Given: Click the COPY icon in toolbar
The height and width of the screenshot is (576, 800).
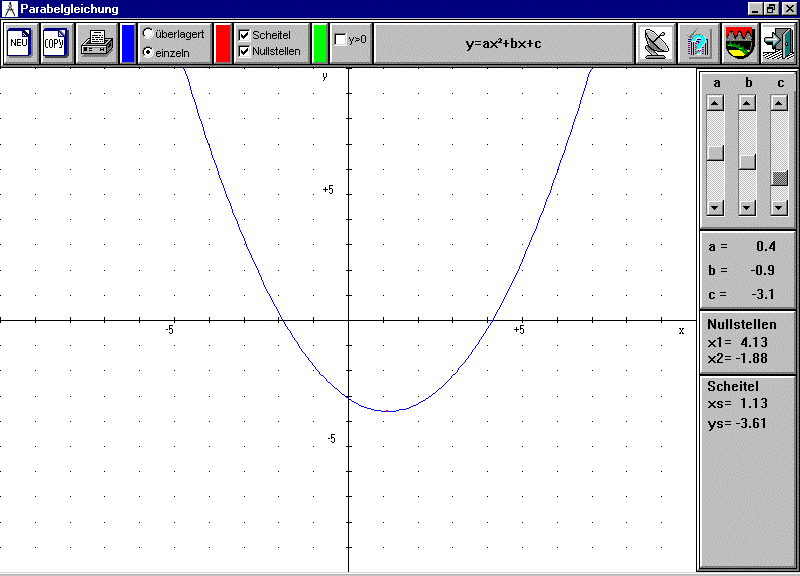Looking at the screenshot, I should (56, 43).
